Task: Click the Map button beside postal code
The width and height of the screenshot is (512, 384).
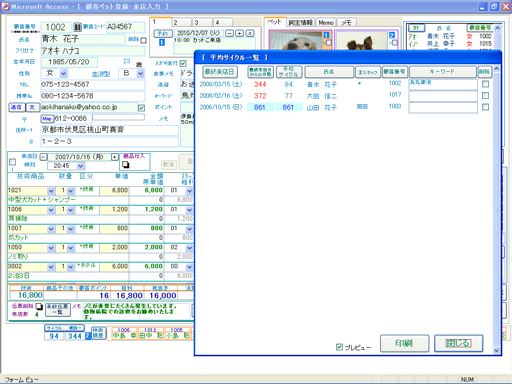Action: tap(47, 118)
